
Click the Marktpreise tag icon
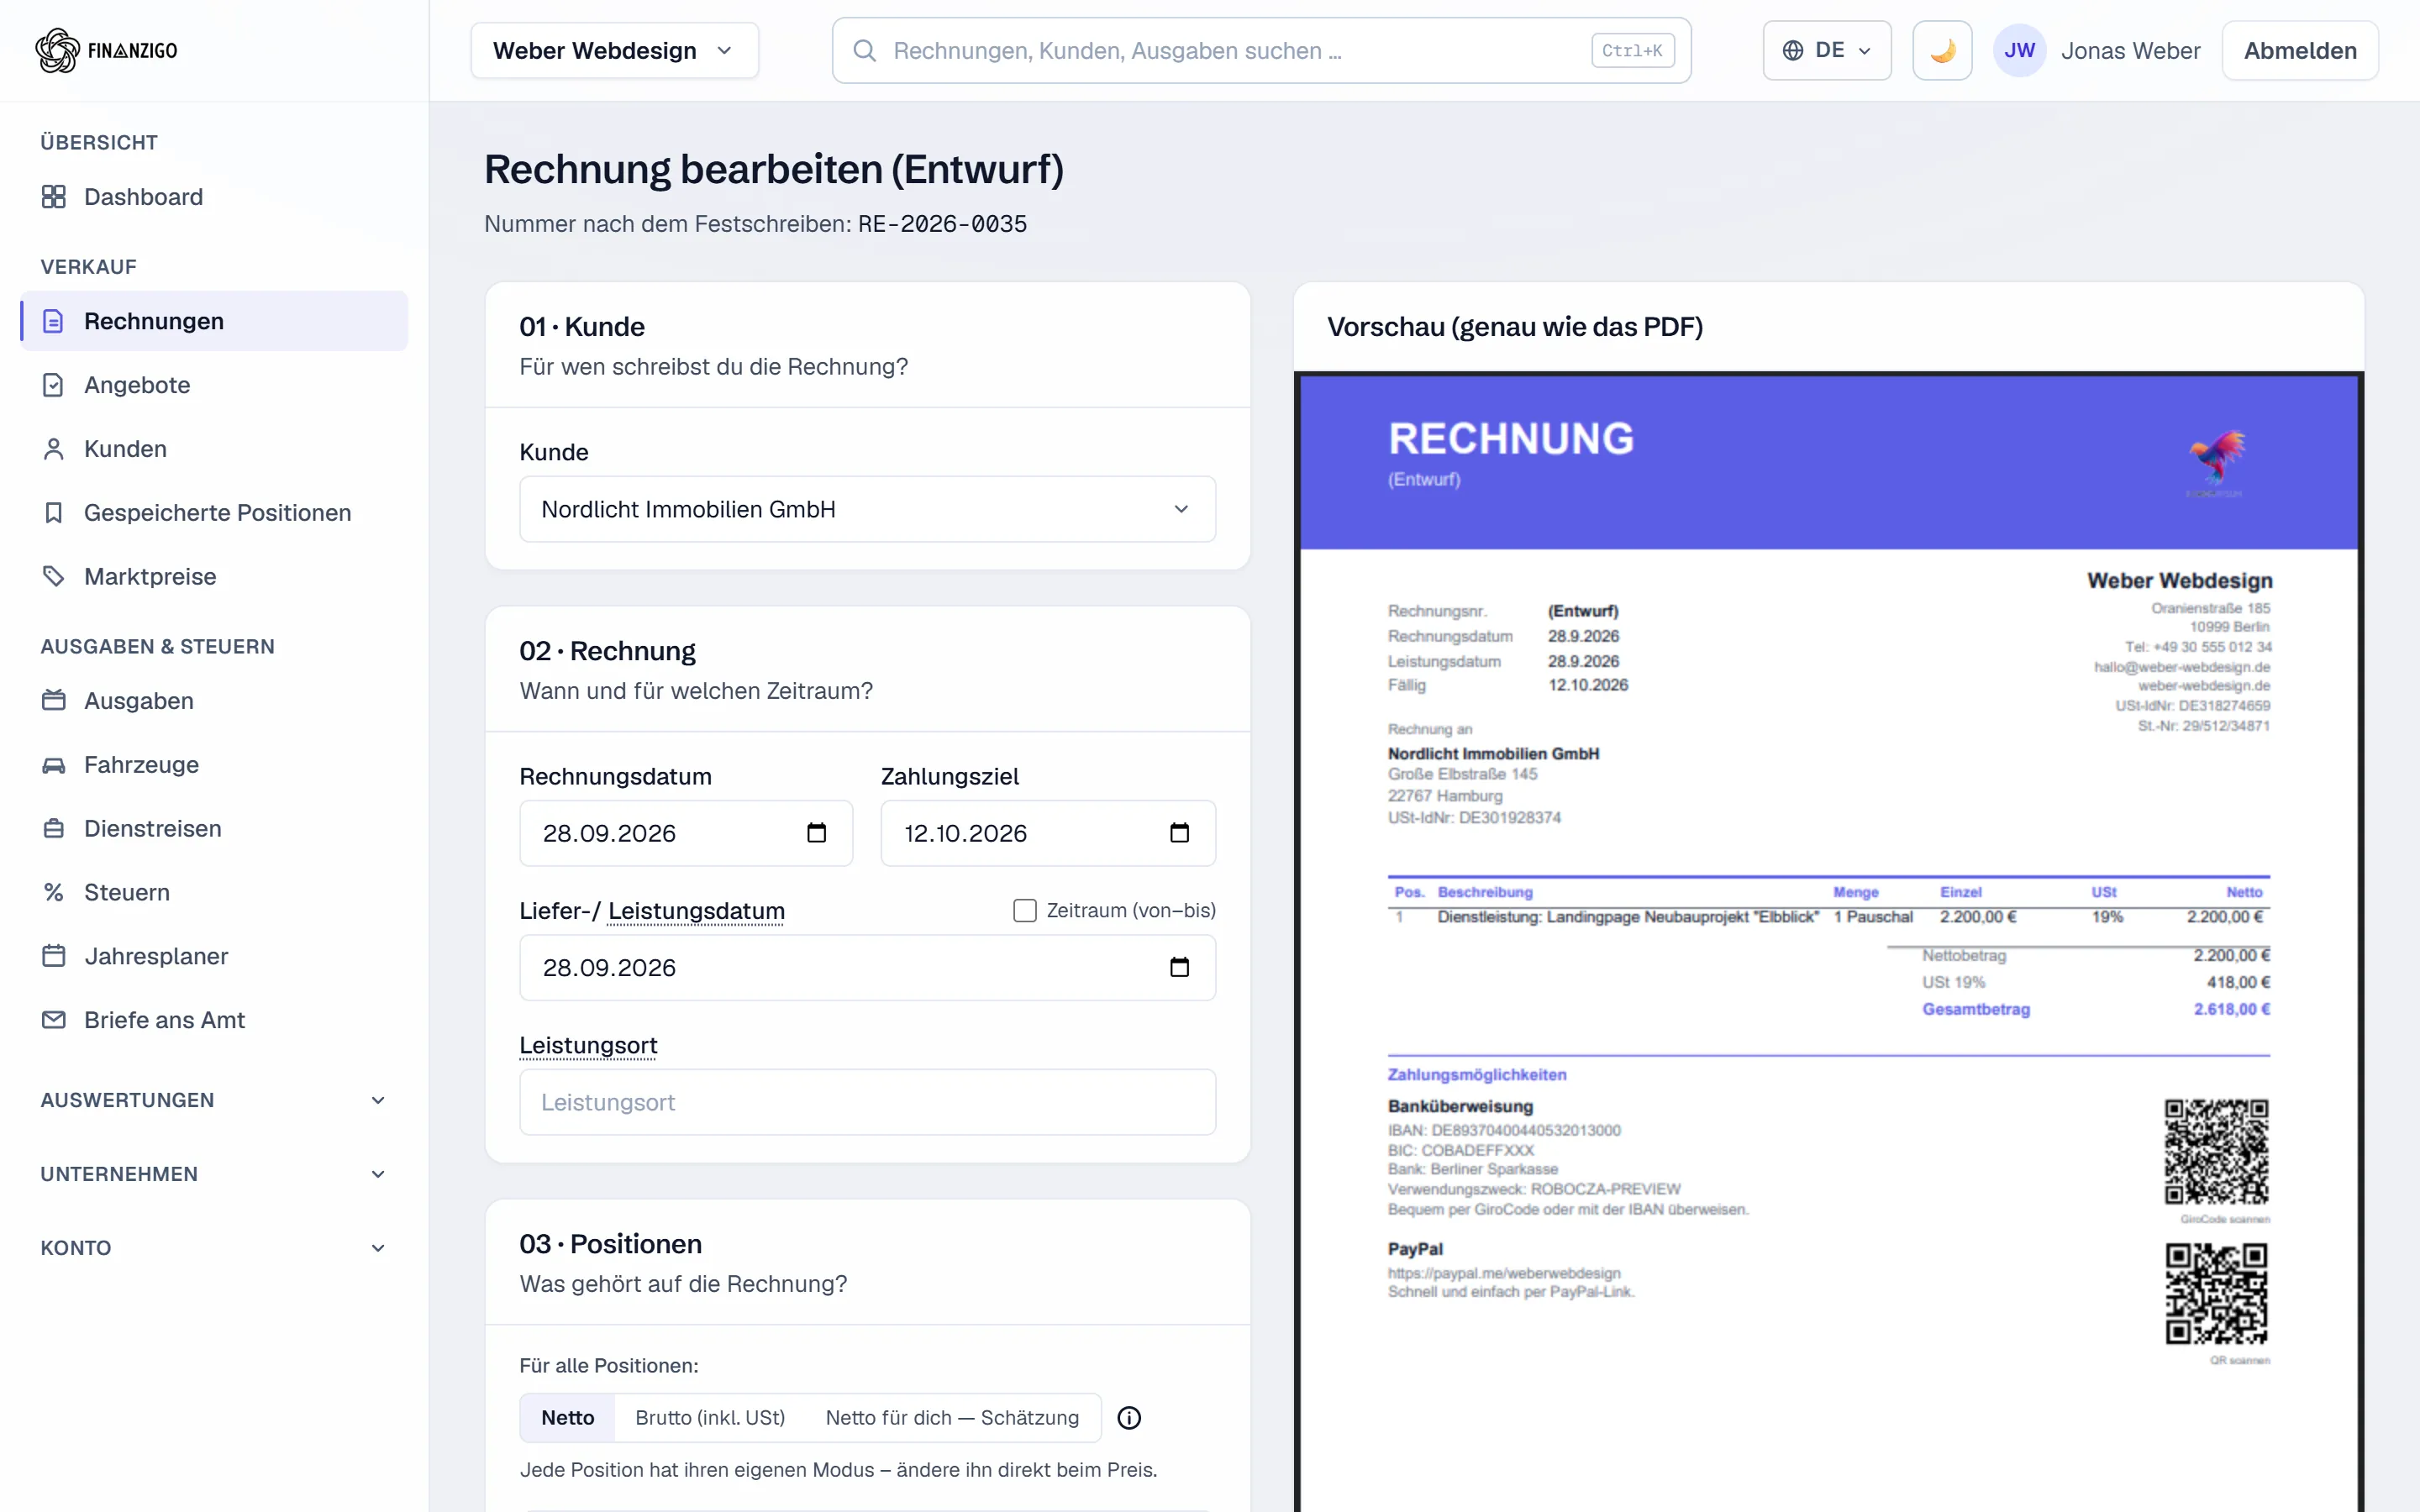[x=54, y=577]
